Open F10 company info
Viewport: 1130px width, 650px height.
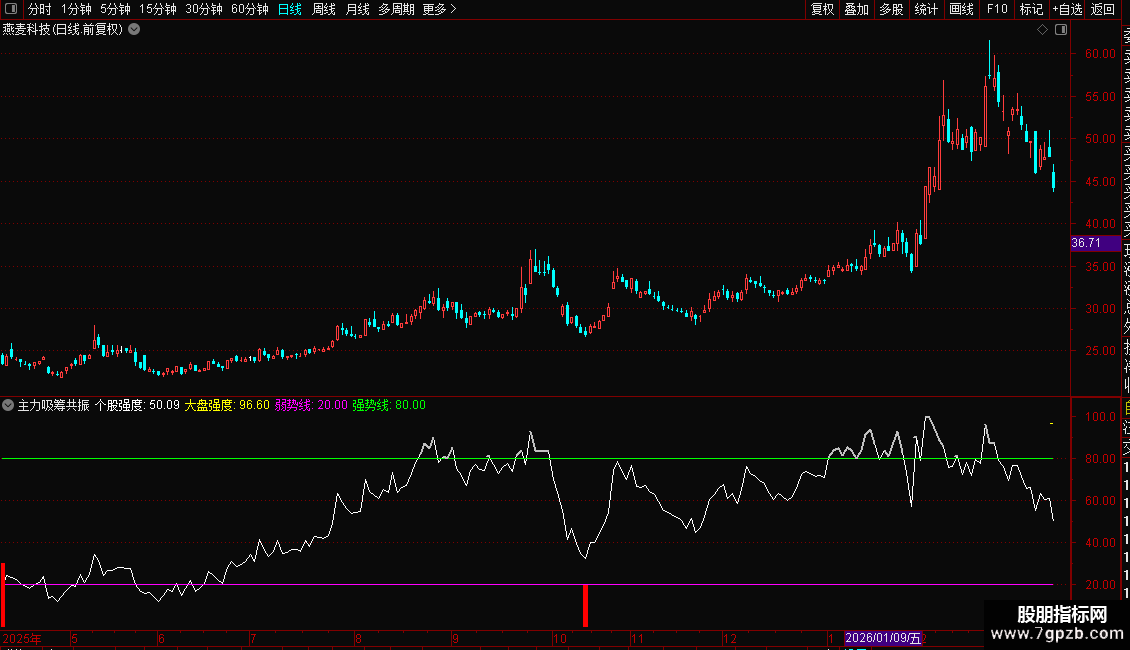click(x=997, y=9)
